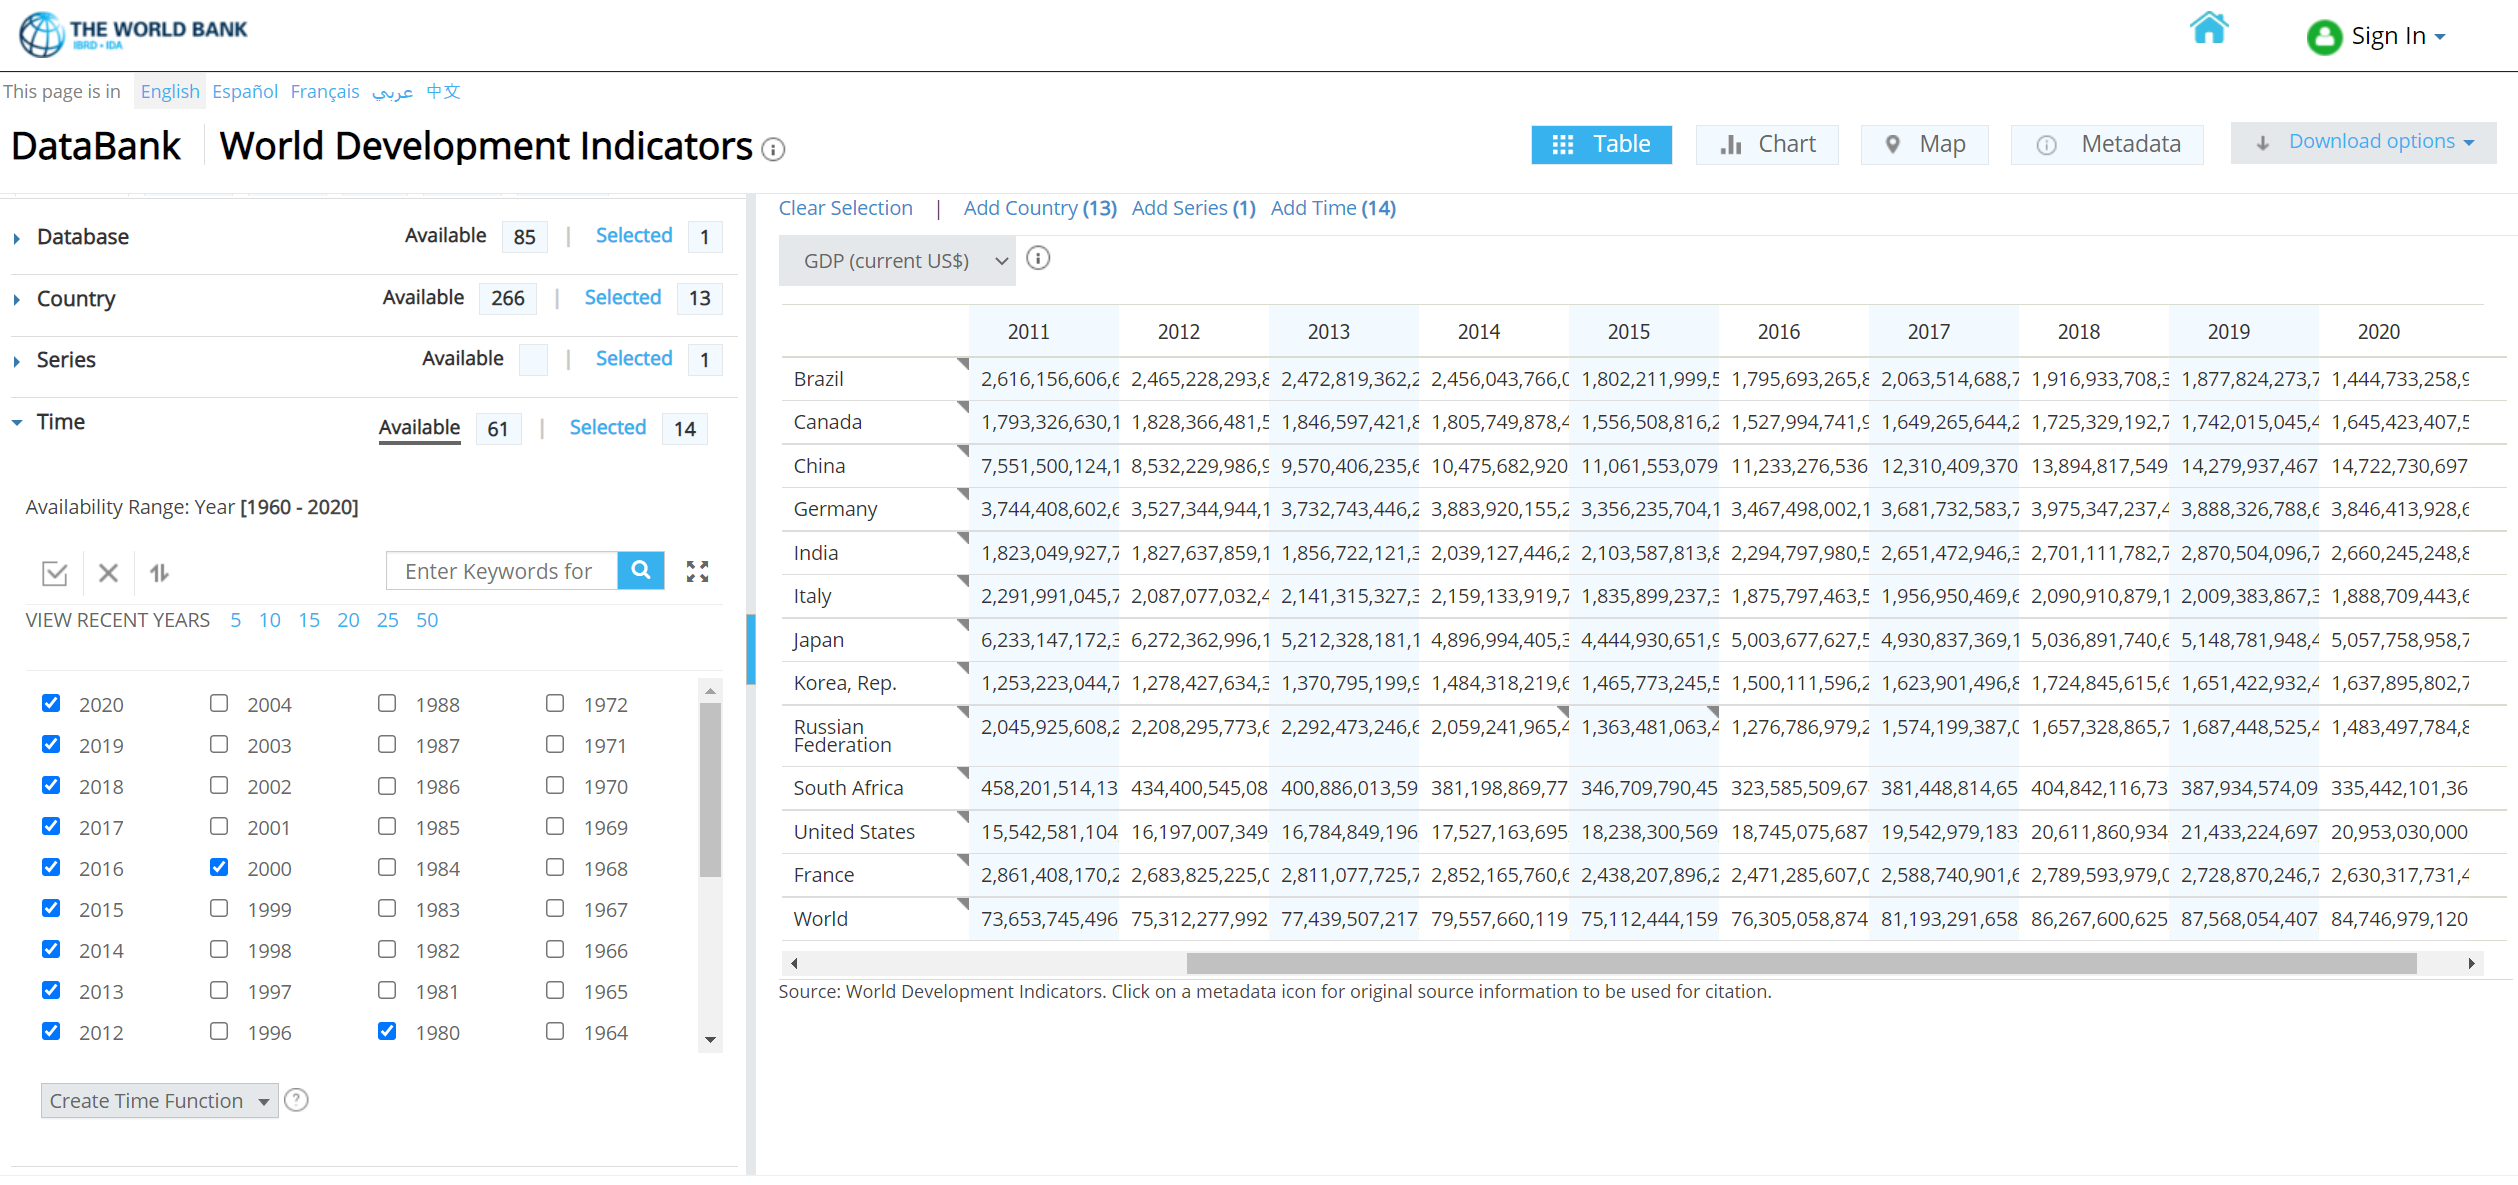Click the invert selection arrows icon
This screenshot has width=2518, height=1185.
pyautogui.click(x=159, y=573)
